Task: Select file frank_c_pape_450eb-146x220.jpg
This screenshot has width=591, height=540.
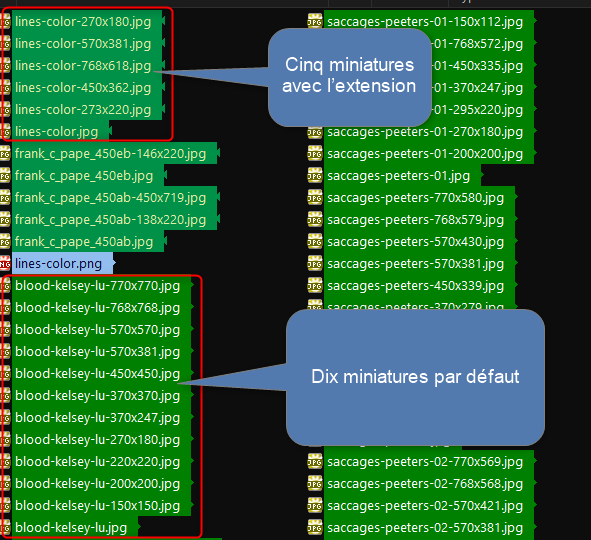Action: (x=110, y=154)
